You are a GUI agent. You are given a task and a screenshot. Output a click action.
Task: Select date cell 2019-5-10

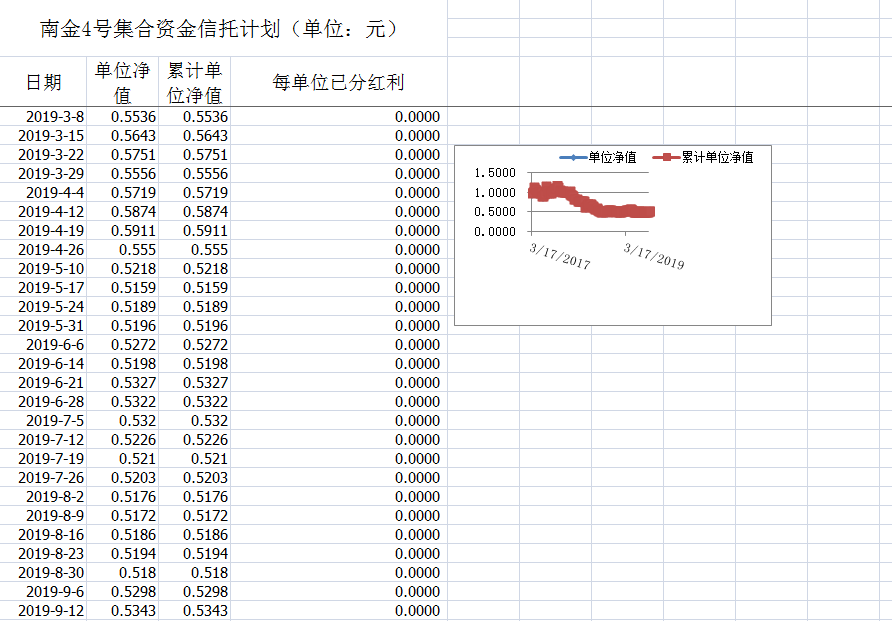[x=43, y=268]
